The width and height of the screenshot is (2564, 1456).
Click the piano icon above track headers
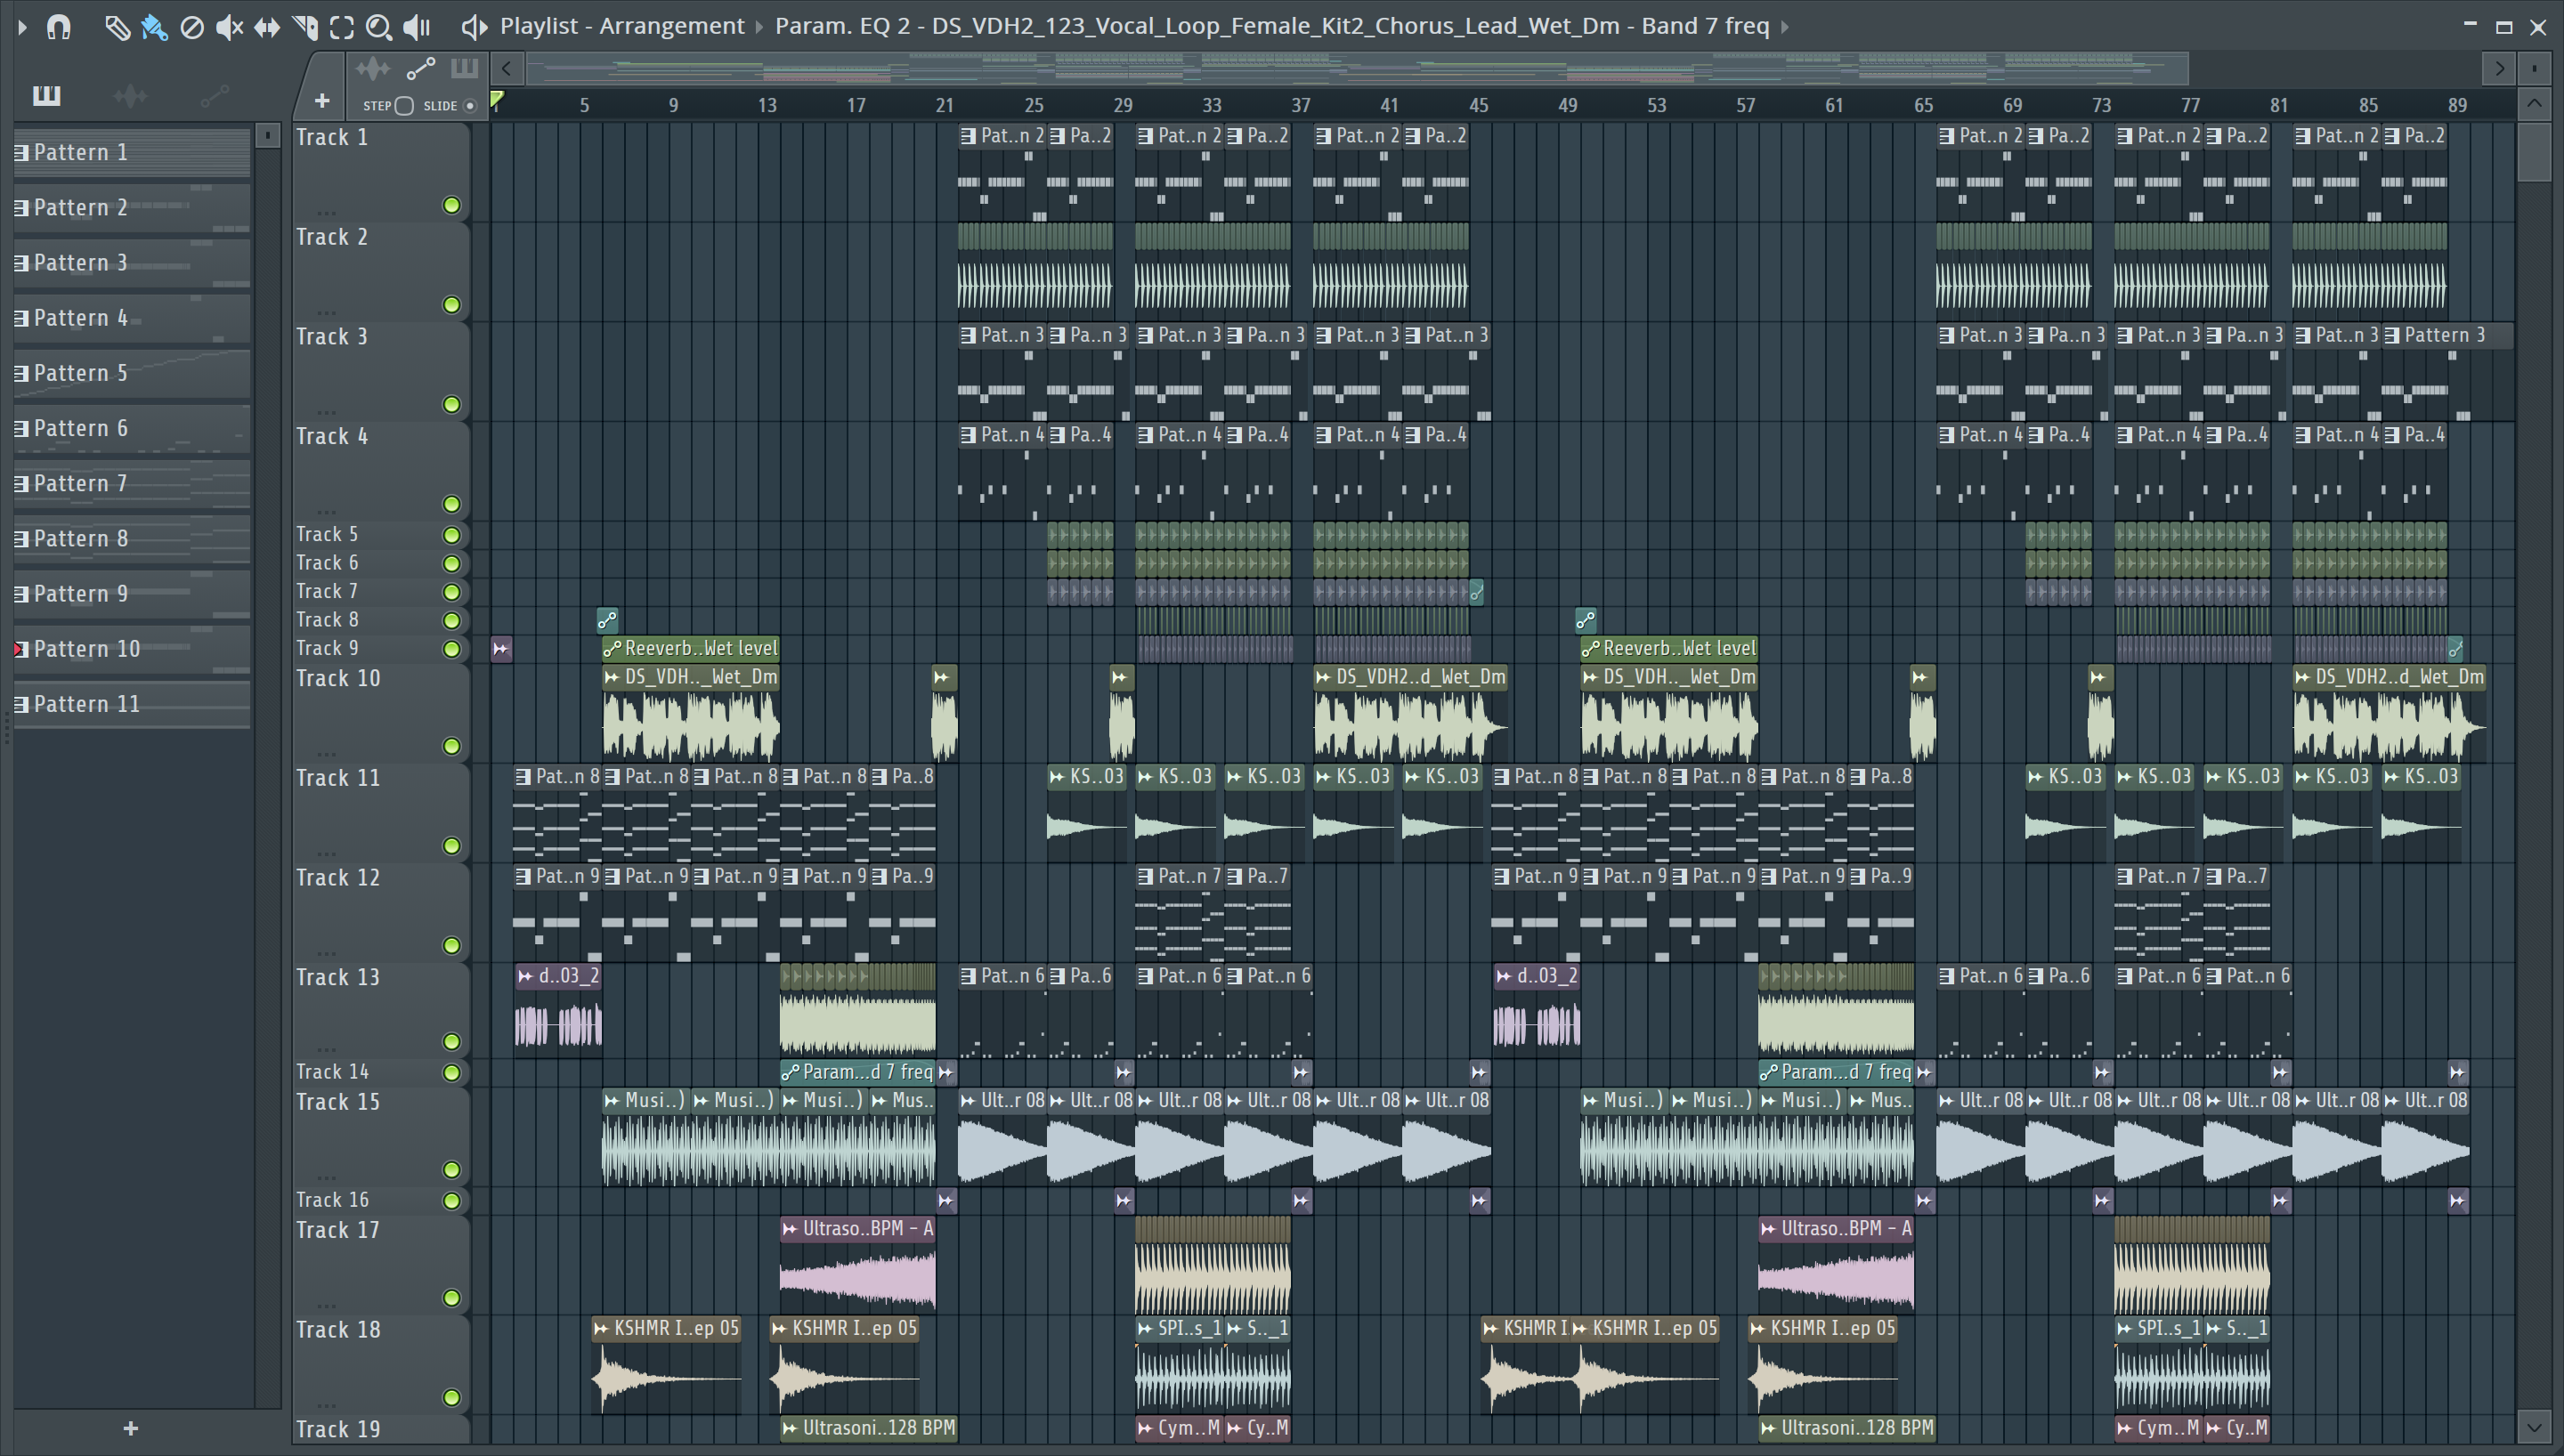click(x=464, y=68)
